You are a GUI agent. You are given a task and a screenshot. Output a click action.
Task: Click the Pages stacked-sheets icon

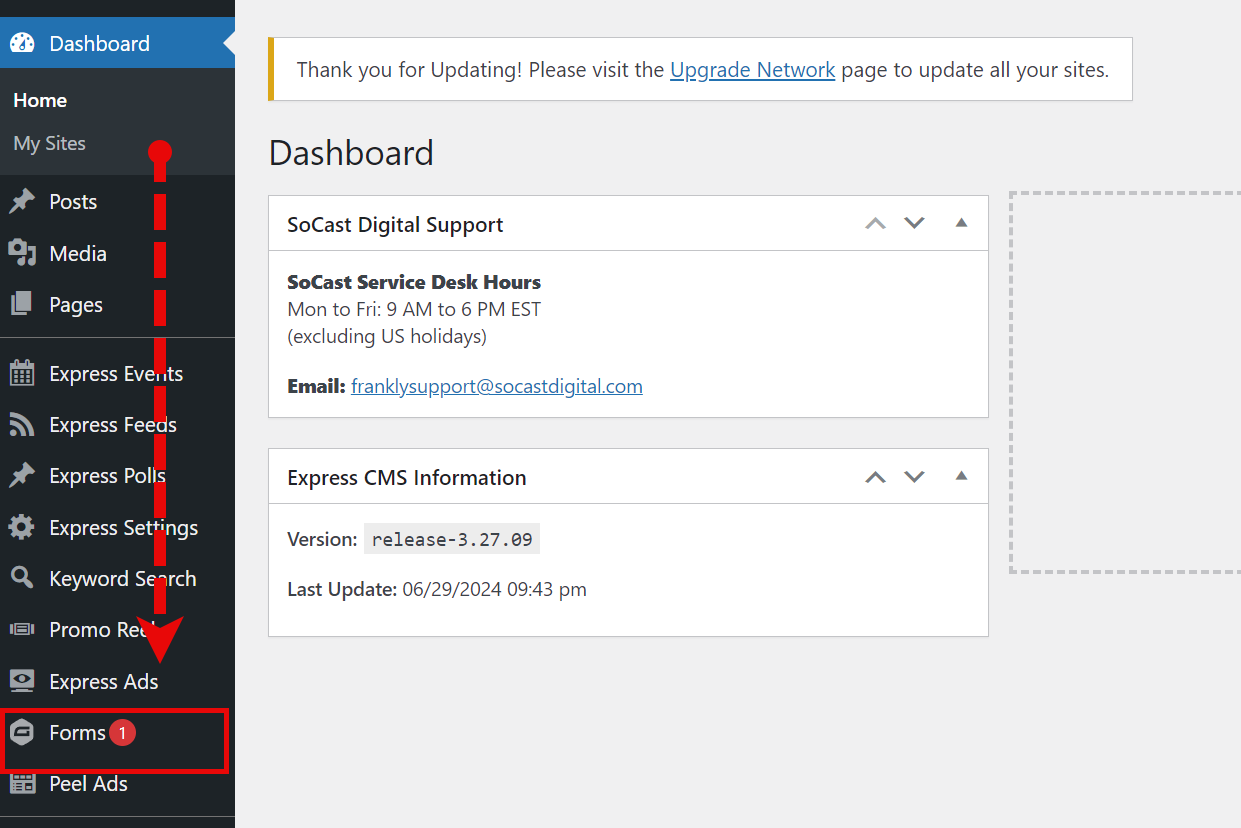pyautogui.click(x=22, y=305)
